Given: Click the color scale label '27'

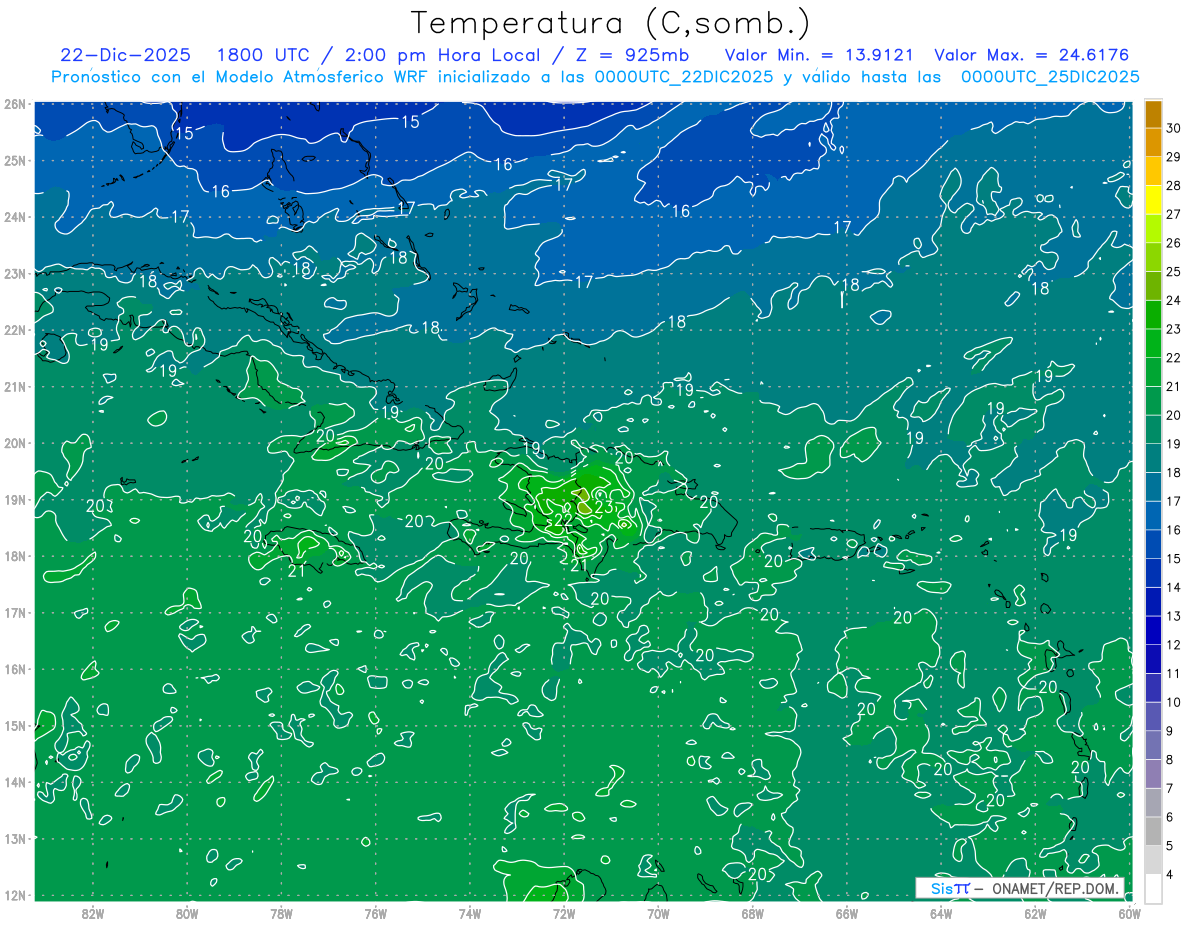Looking at the screenshot, I should pyautogui.click(x=1174, y=214).
